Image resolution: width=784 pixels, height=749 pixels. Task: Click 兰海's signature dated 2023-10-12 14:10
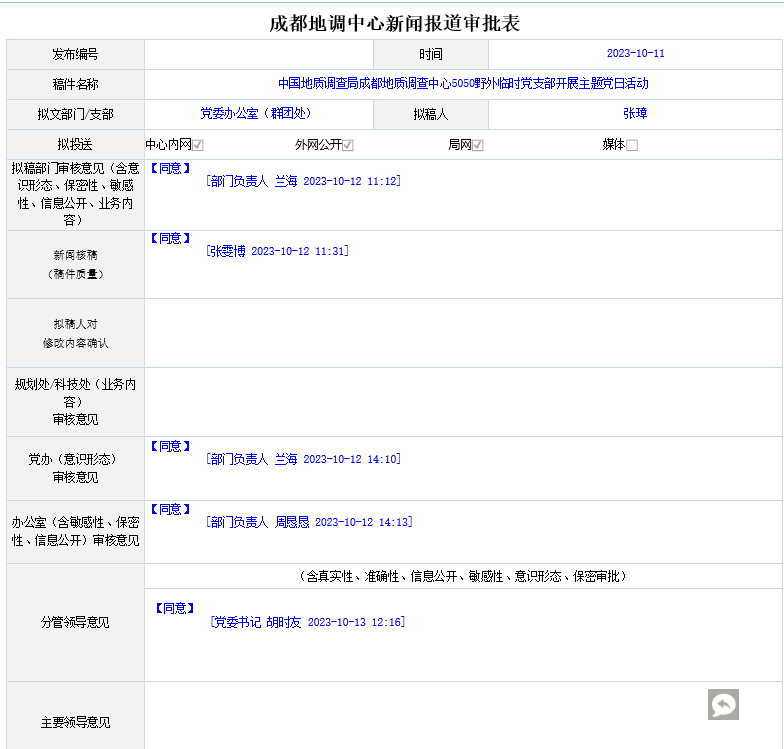click(x=303, y=459)
